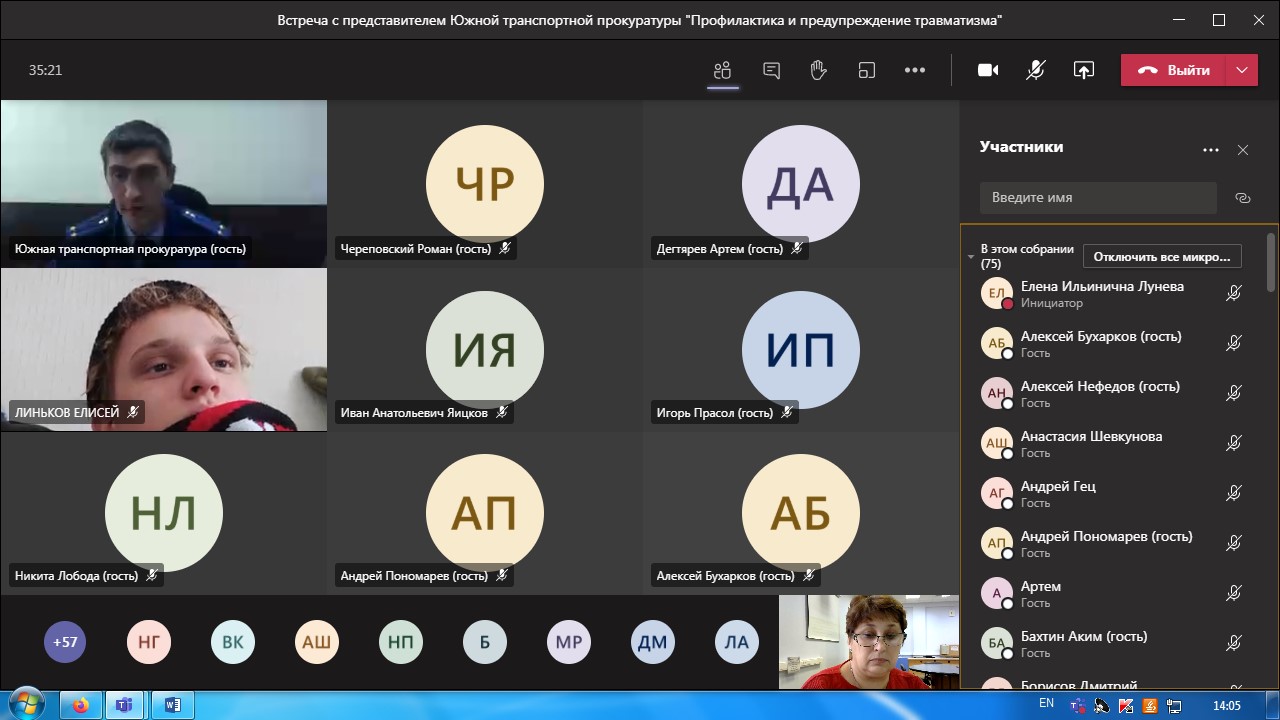Toggle your microphone mute
Image resolution: width=1280 pixels, height=720 pixels.
point(1035,70)
